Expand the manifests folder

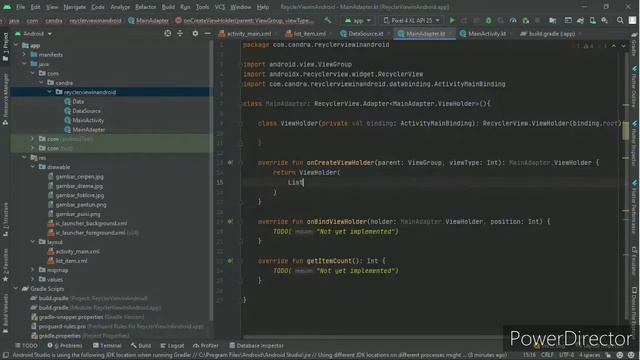24,55
